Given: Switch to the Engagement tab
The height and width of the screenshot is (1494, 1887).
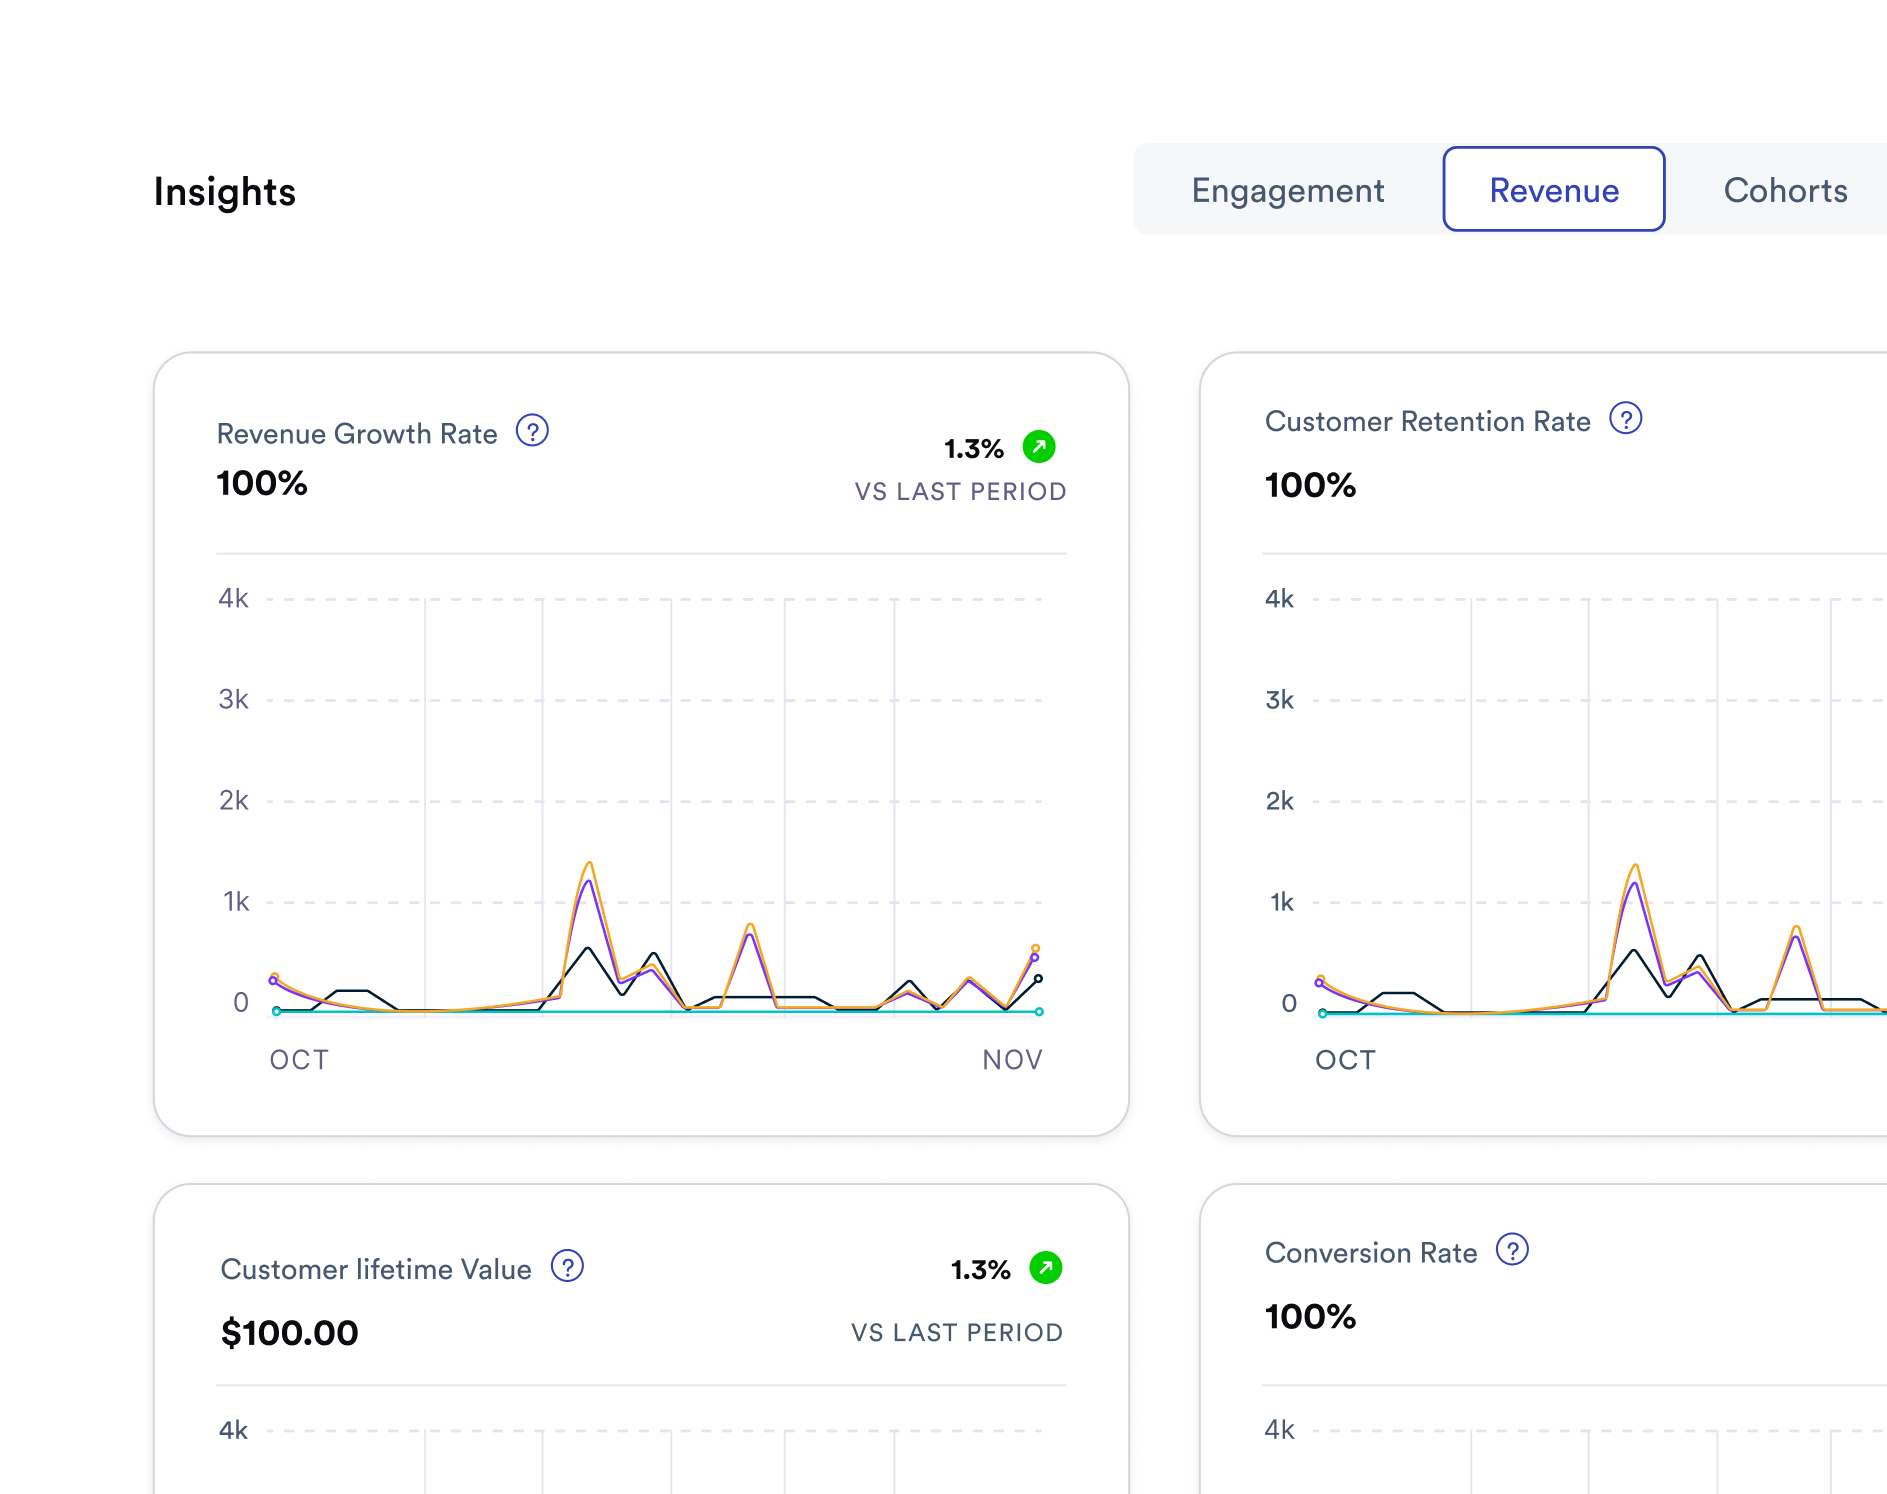Looking at the screenshot, I should click(x=1288, y=190).
